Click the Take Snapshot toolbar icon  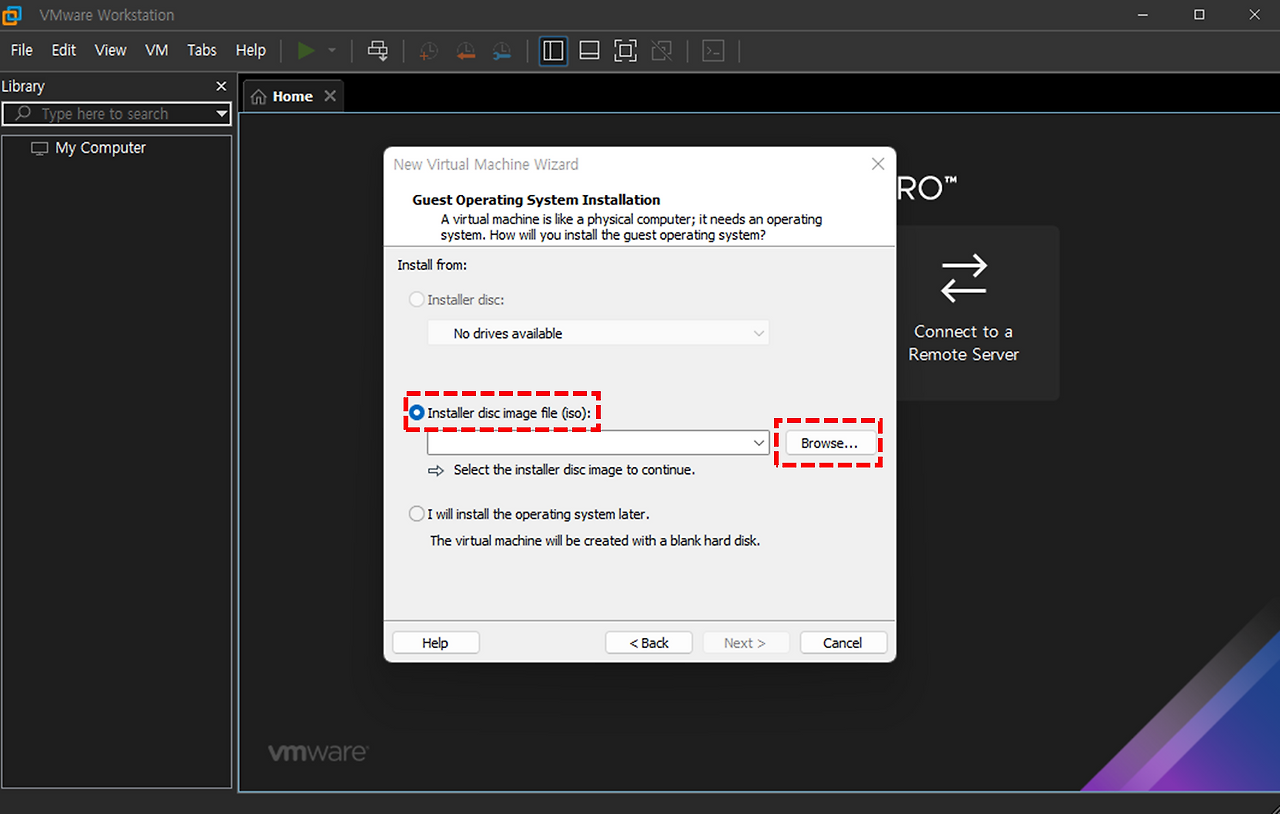[428, 51]
